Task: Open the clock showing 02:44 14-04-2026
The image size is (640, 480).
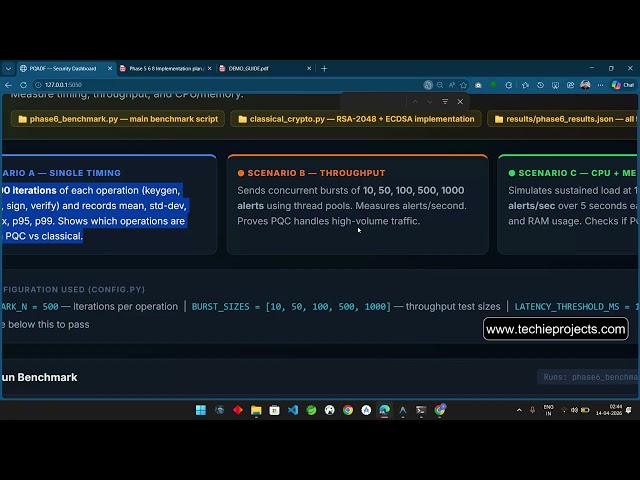Action: (609, 410)
